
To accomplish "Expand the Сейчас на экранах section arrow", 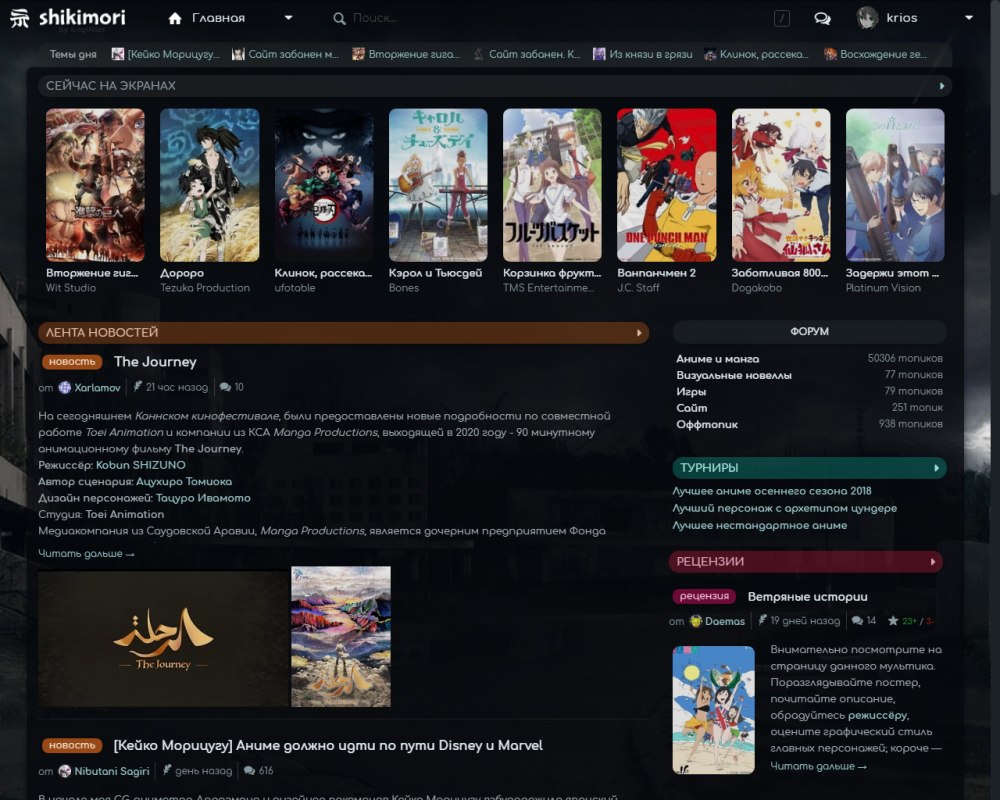I will tap(942, 86).
